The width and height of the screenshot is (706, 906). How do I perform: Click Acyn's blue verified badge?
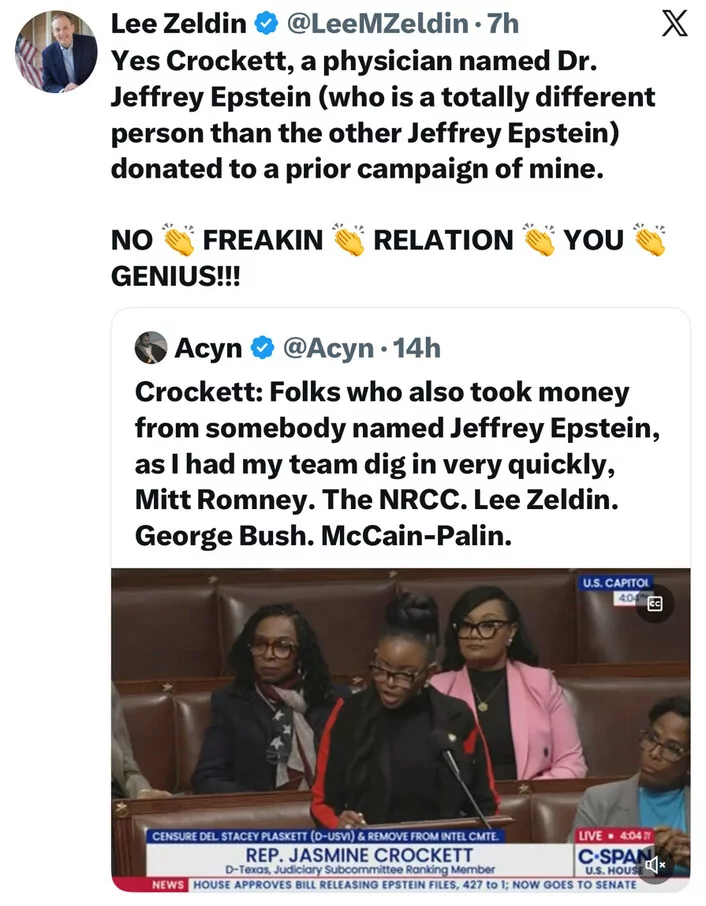coord(263,348)
